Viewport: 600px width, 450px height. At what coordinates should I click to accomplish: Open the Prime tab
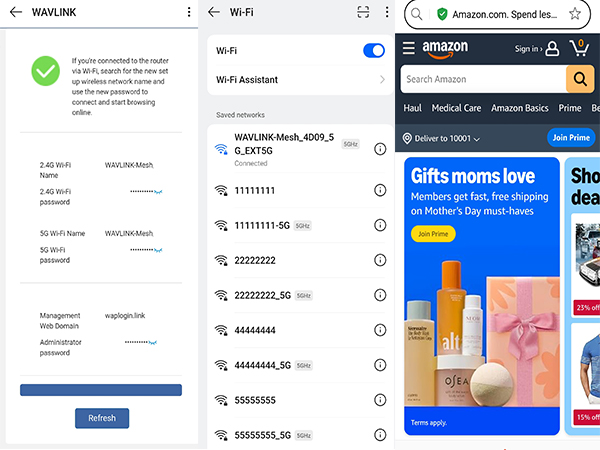pyautogui.click(x=570, y=108)
